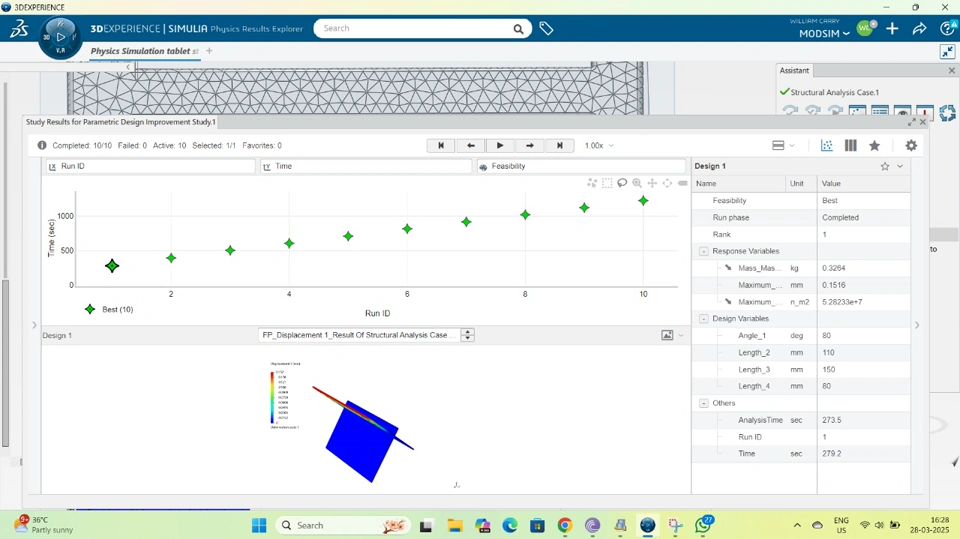Jump to last design in playback

pos(559,145)
